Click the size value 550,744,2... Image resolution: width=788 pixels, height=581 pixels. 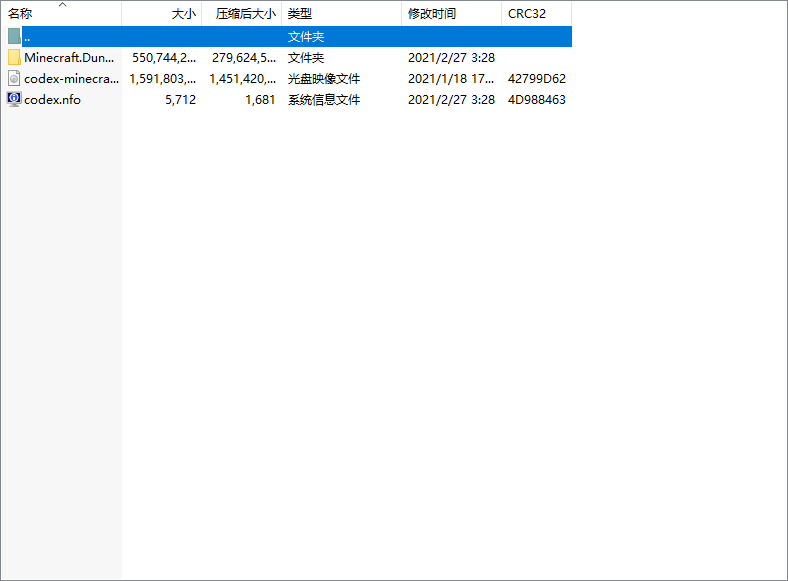(x=164, y=58)
